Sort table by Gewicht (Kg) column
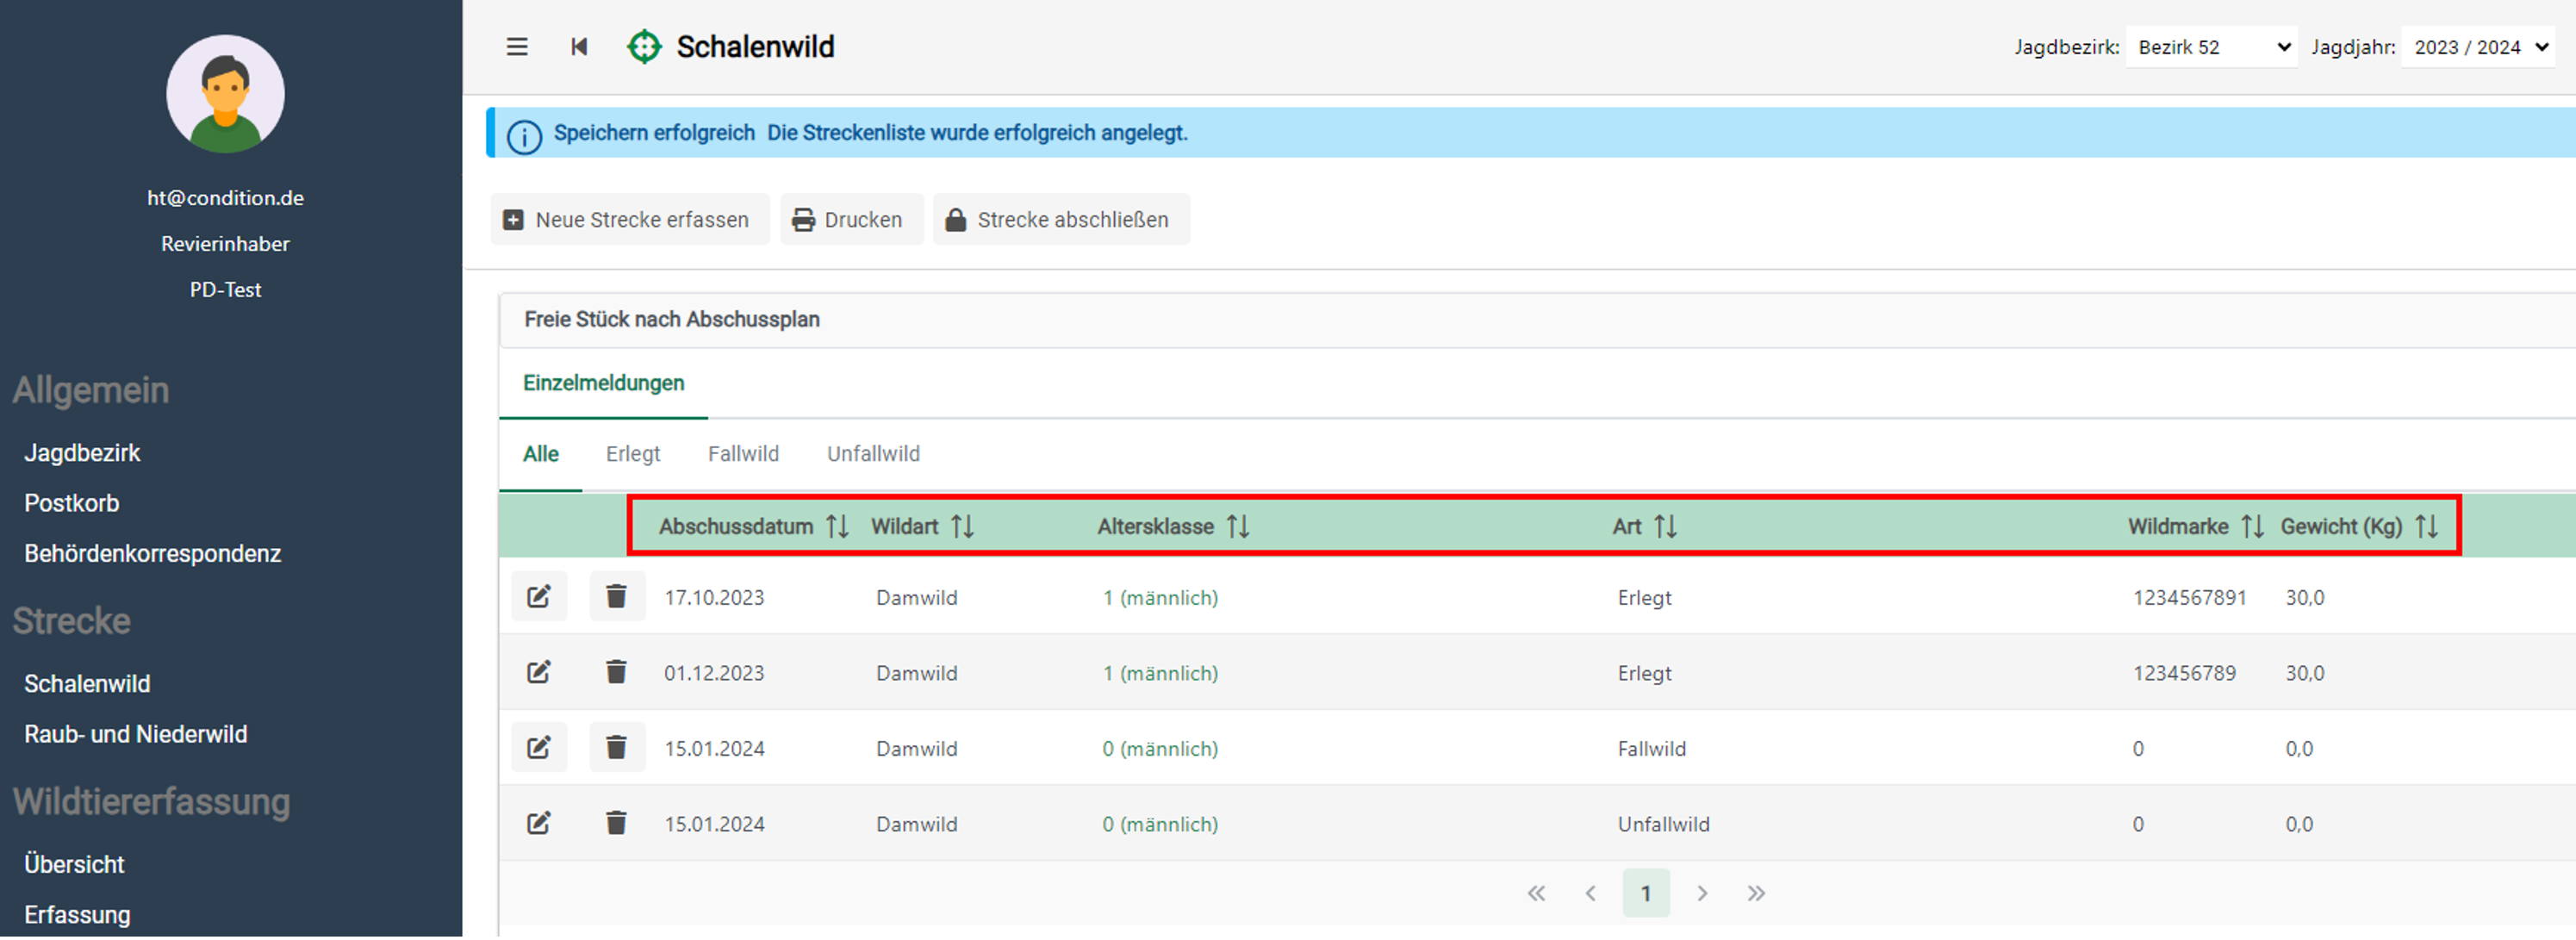This screenshot has width=2576, height=940. (x=2426, y=527)
